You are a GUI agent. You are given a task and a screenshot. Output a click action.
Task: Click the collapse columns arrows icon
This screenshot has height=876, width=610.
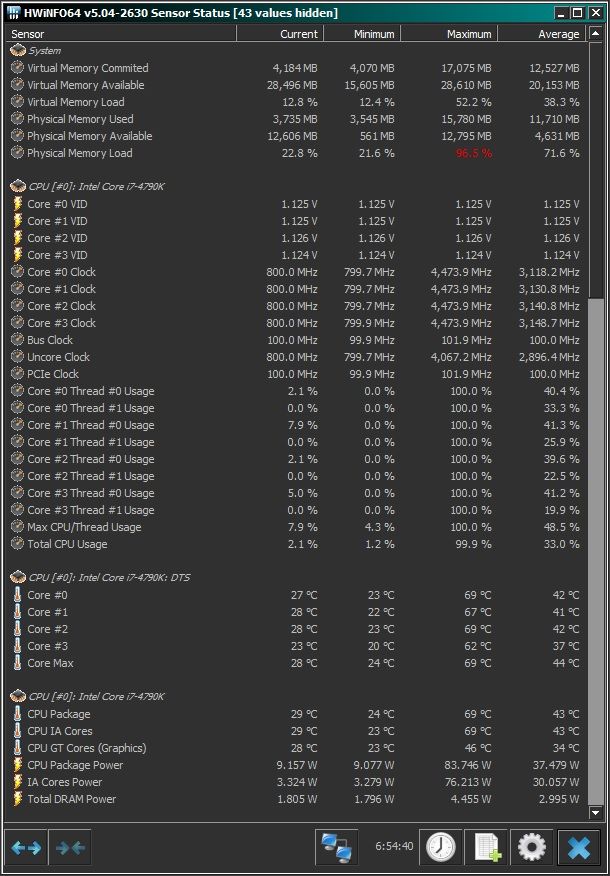click(70, 848)
